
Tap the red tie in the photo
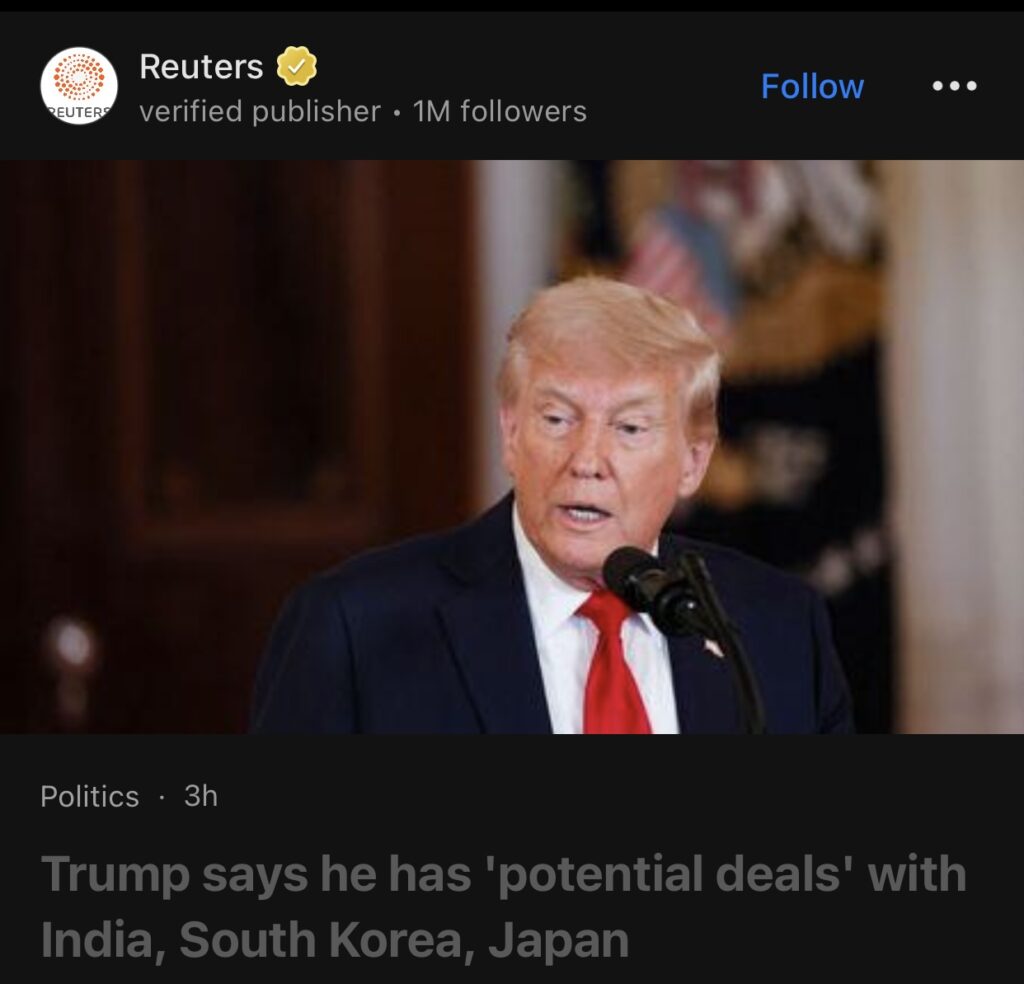pyautogui.click(x=613, y=663)
